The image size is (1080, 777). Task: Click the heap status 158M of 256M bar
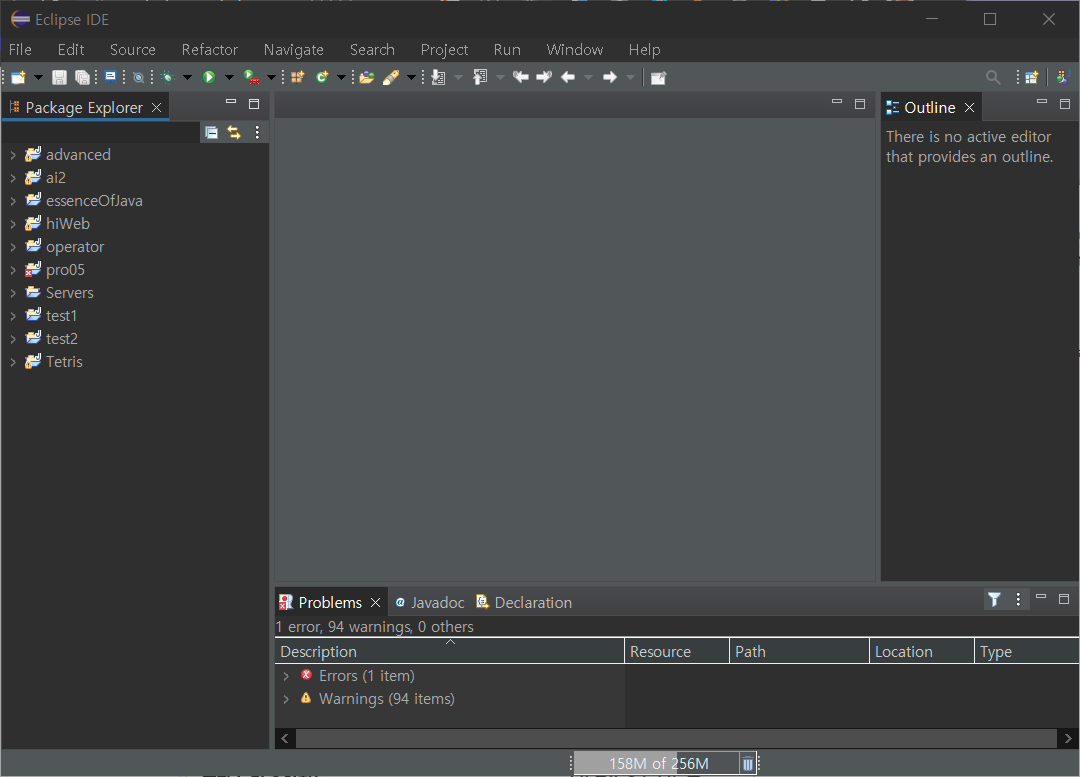point(656,763)
